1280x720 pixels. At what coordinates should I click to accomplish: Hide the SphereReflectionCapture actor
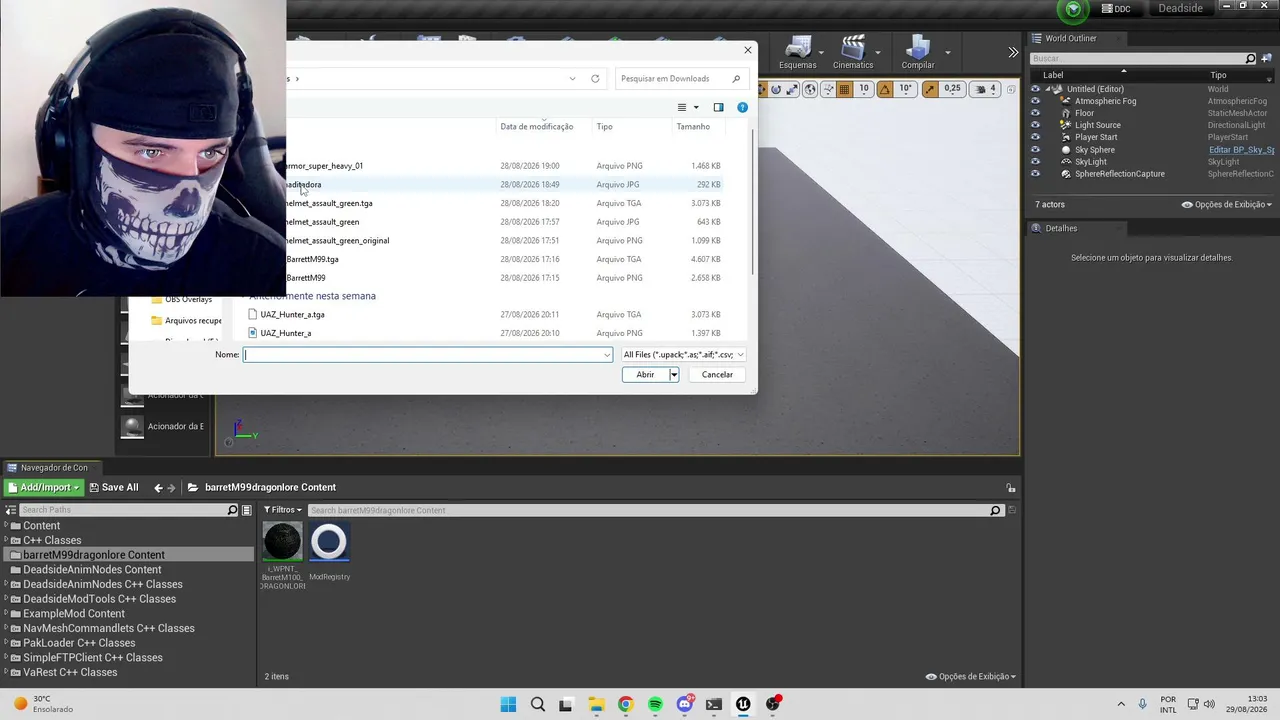pos(1035,174)
